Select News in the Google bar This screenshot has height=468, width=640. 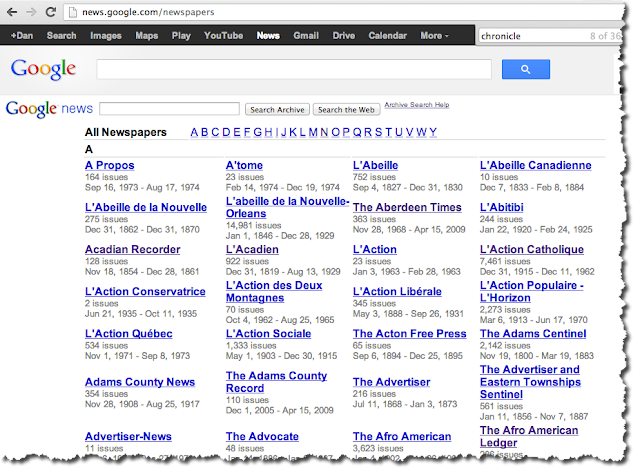268,35
